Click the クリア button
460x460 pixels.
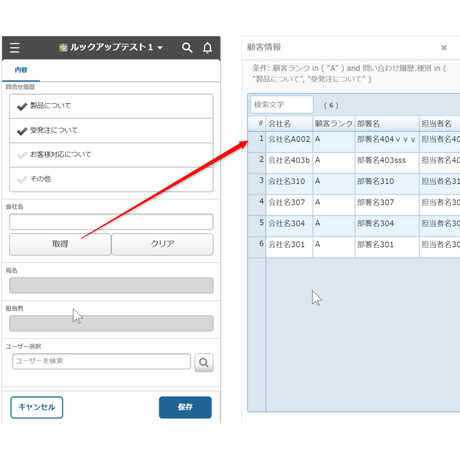[162, 244]
